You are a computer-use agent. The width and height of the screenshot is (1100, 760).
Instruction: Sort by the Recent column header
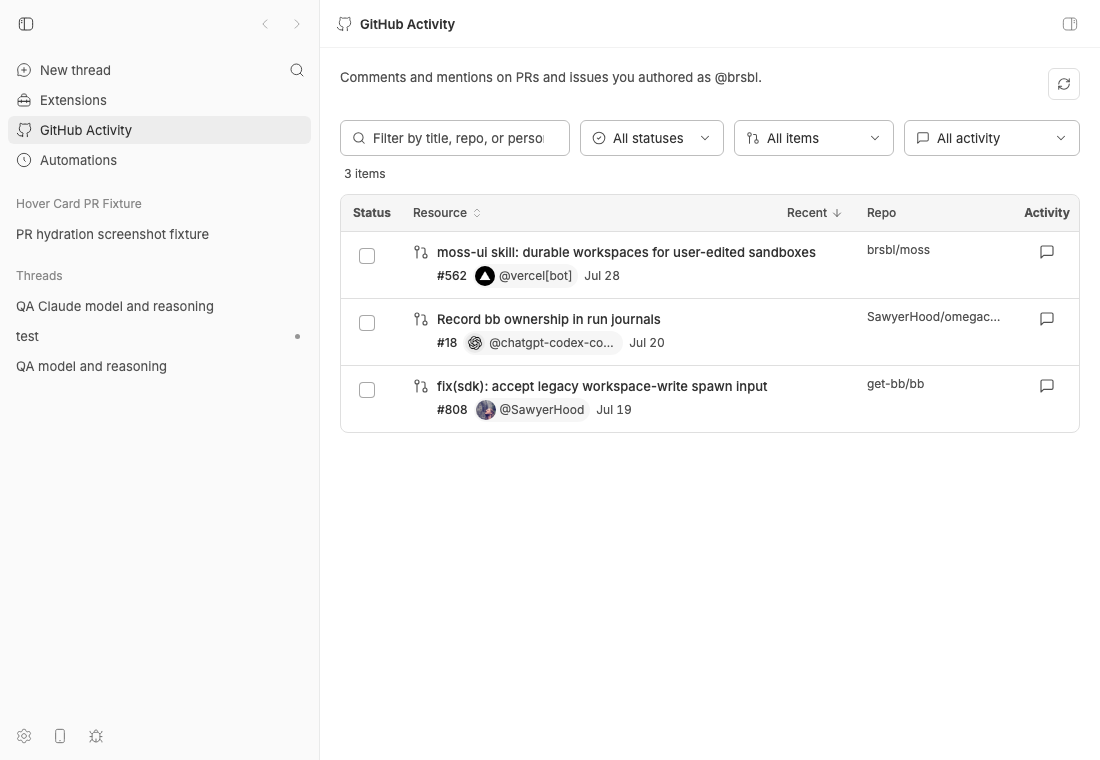[814, 213]
